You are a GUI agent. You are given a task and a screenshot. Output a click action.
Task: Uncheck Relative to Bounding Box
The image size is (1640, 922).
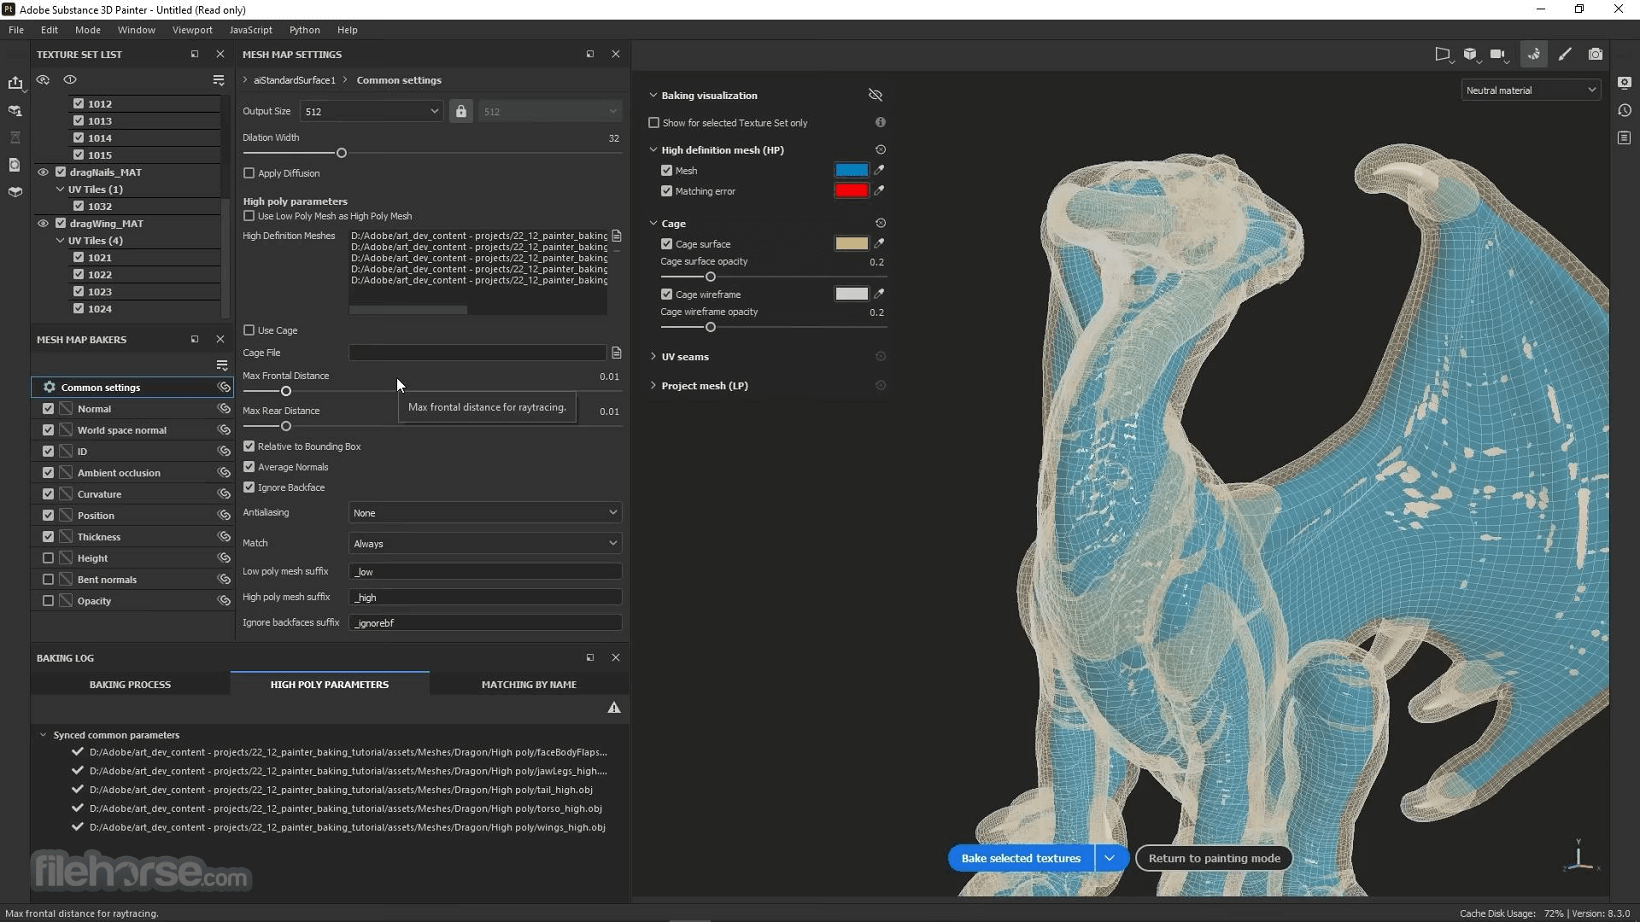(x=249, y=446)
